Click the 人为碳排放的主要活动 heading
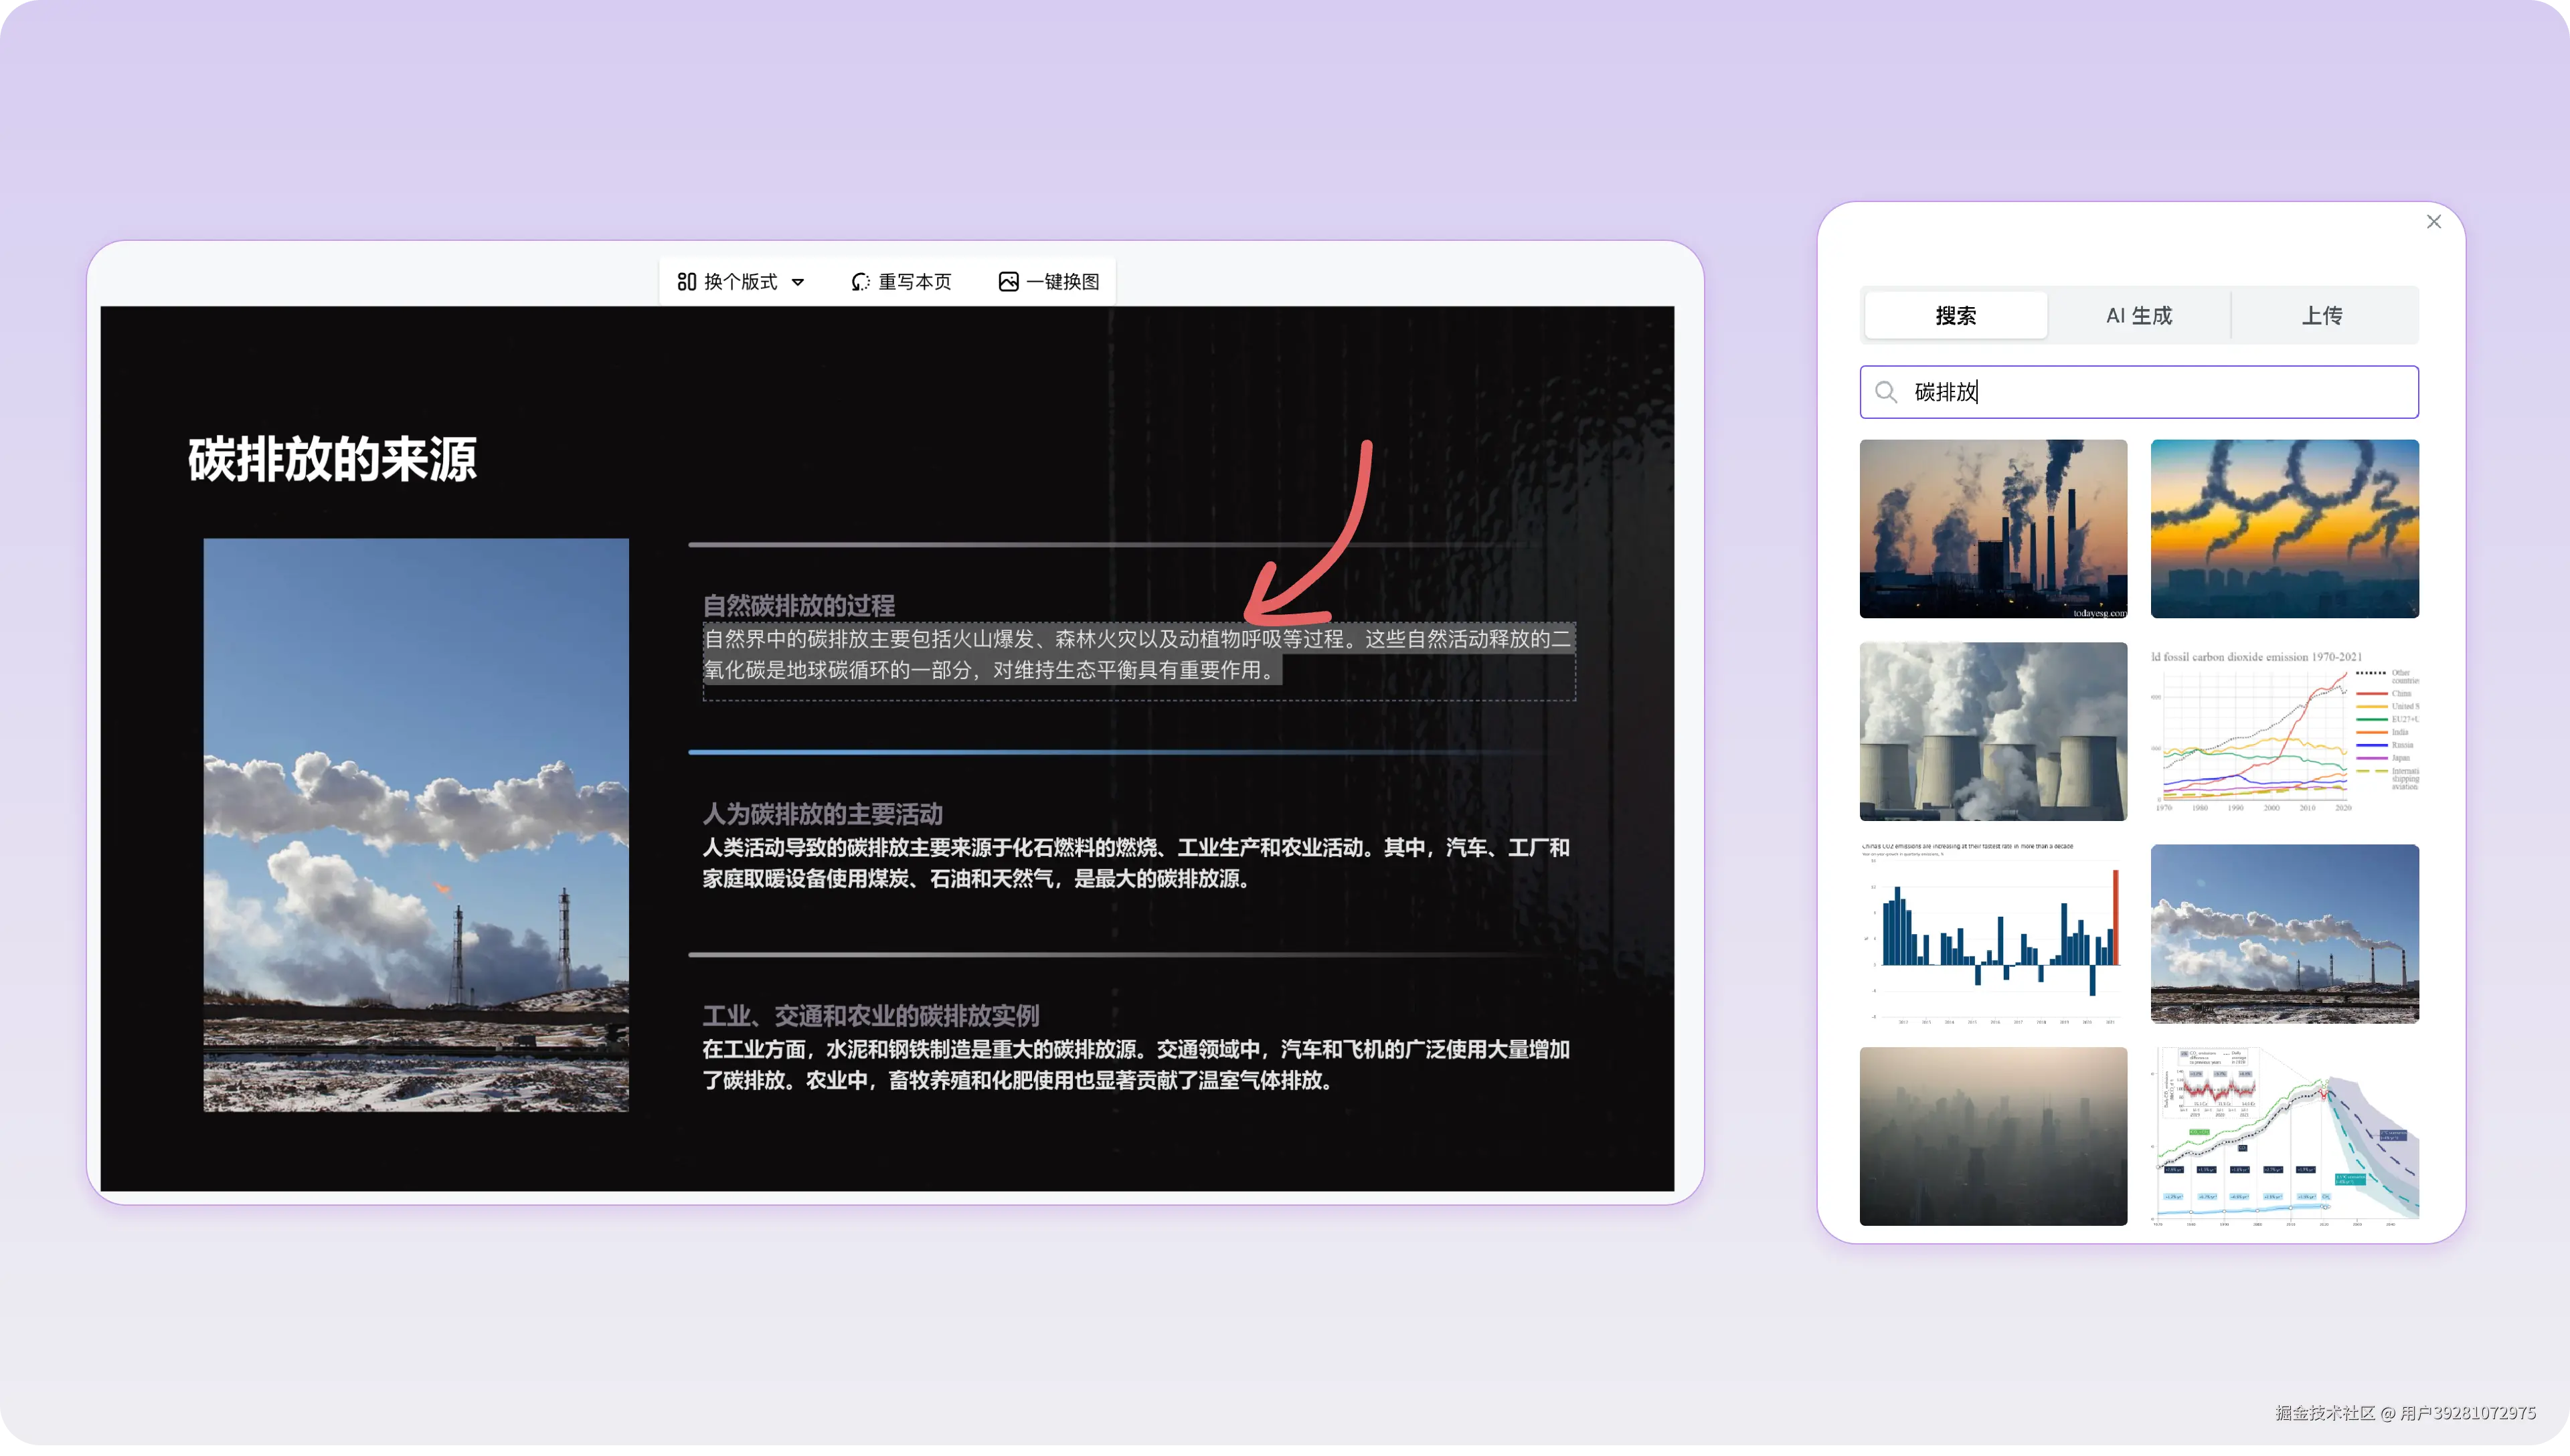 click(x=822, y=814)
